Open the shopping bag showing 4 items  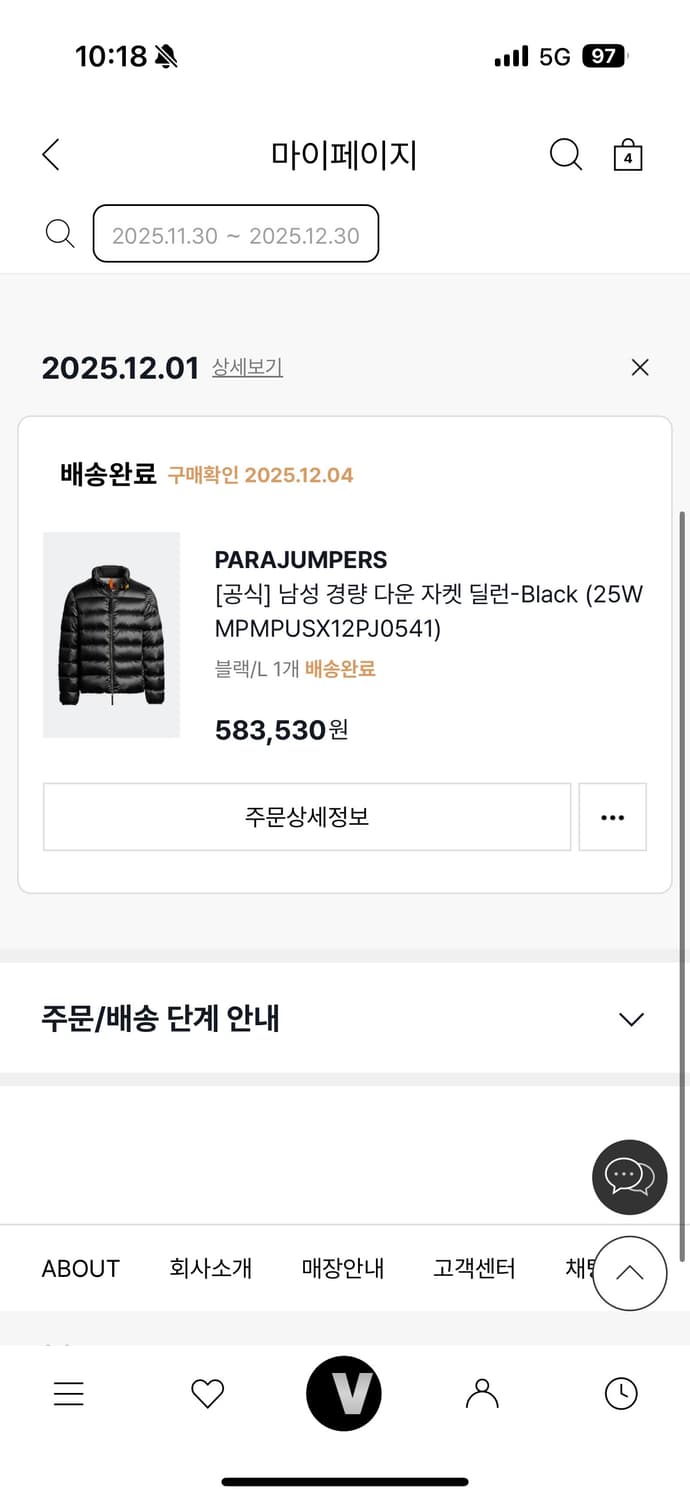[627, 155]
